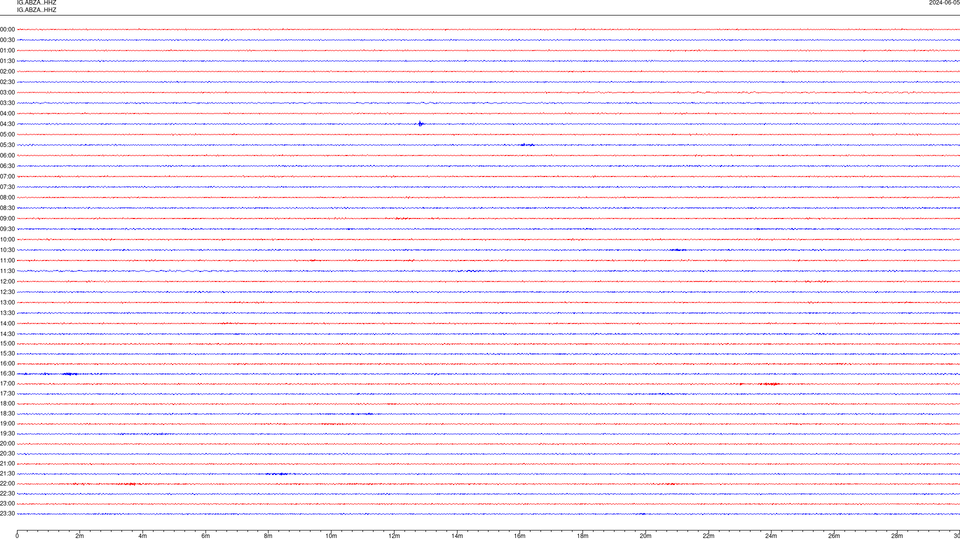Viewport: 960px width, 540px height.
Task: Select the 02:00 trace time label
Action: pos(7,72)
